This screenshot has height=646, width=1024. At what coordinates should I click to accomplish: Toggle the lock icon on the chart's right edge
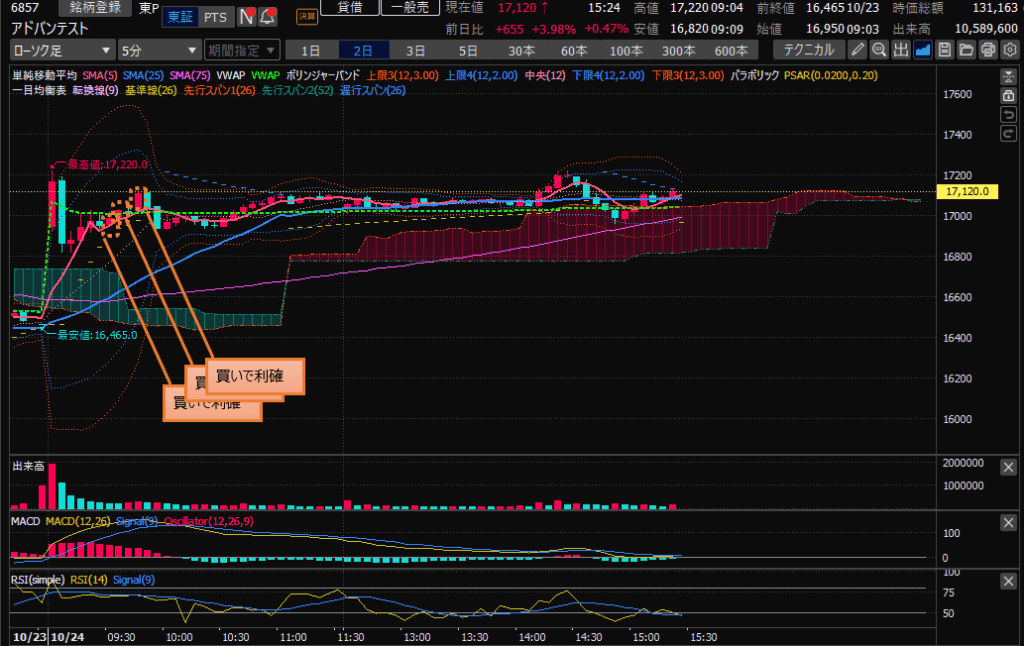tap(1010, 95)
